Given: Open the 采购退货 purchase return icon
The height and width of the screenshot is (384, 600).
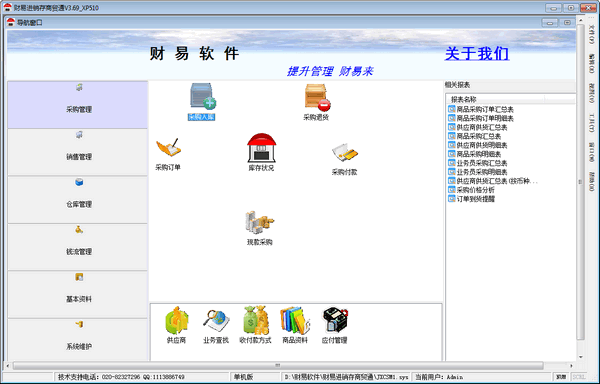Looking at the screenshot, I should pos(317,97).
